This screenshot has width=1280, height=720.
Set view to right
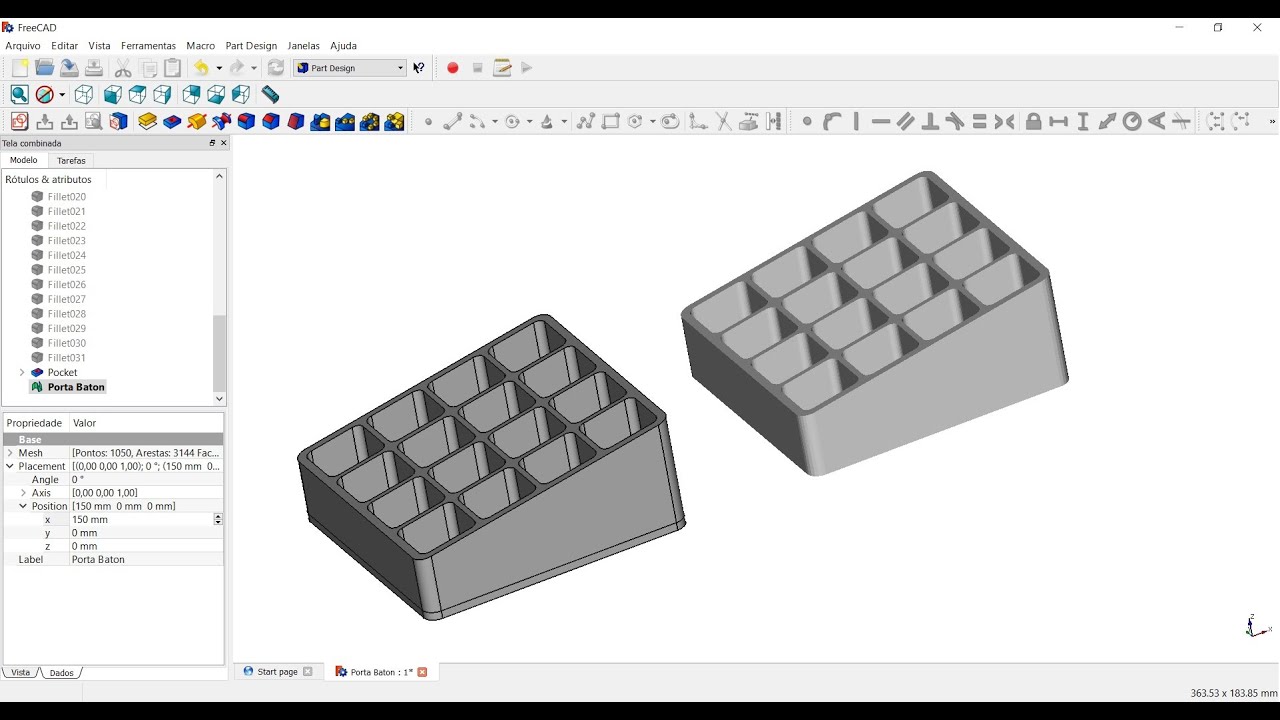pos(162,95)
